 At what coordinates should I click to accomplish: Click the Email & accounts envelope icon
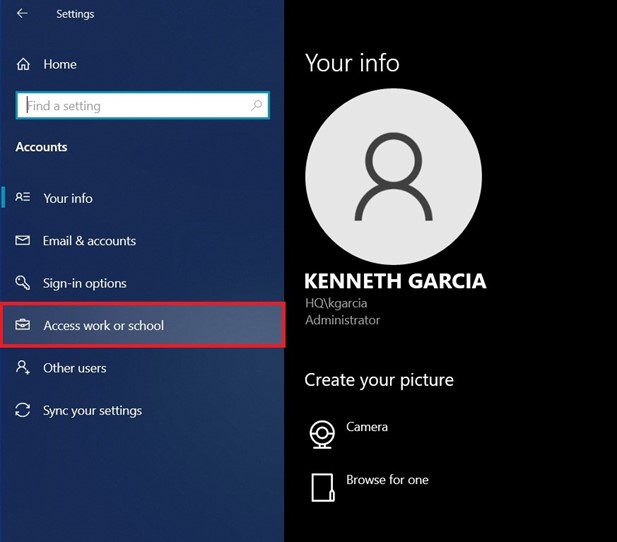pyautogui.click(x=22, y=240)
